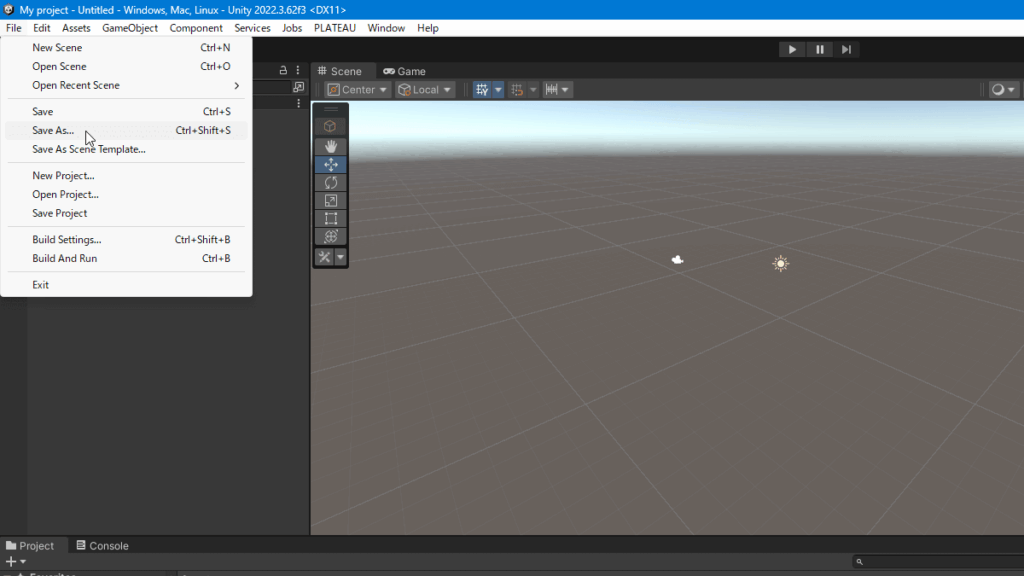This screenshot has height=576, width=1024.
Task: Toggle Pause in the playback controls
Action: pyautogui.click(x=819, y=50)
